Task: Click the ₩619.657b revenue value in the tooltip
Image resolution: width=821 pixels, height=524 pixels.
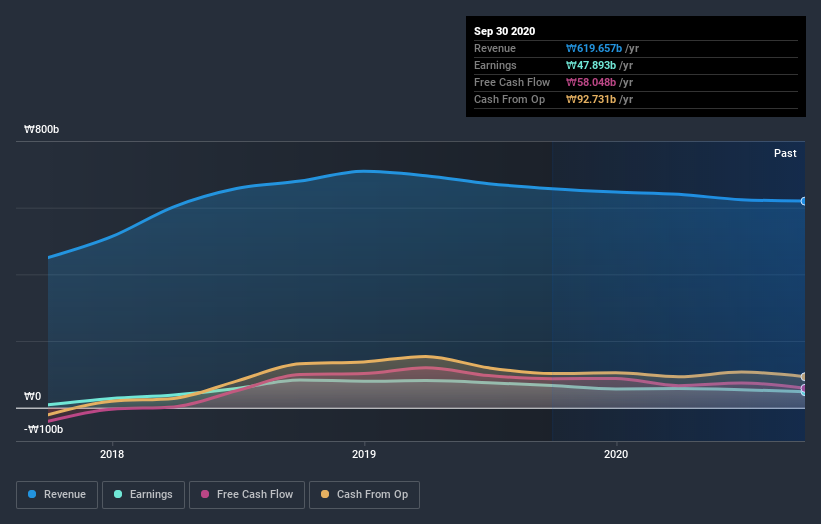Action: [594, 49]
